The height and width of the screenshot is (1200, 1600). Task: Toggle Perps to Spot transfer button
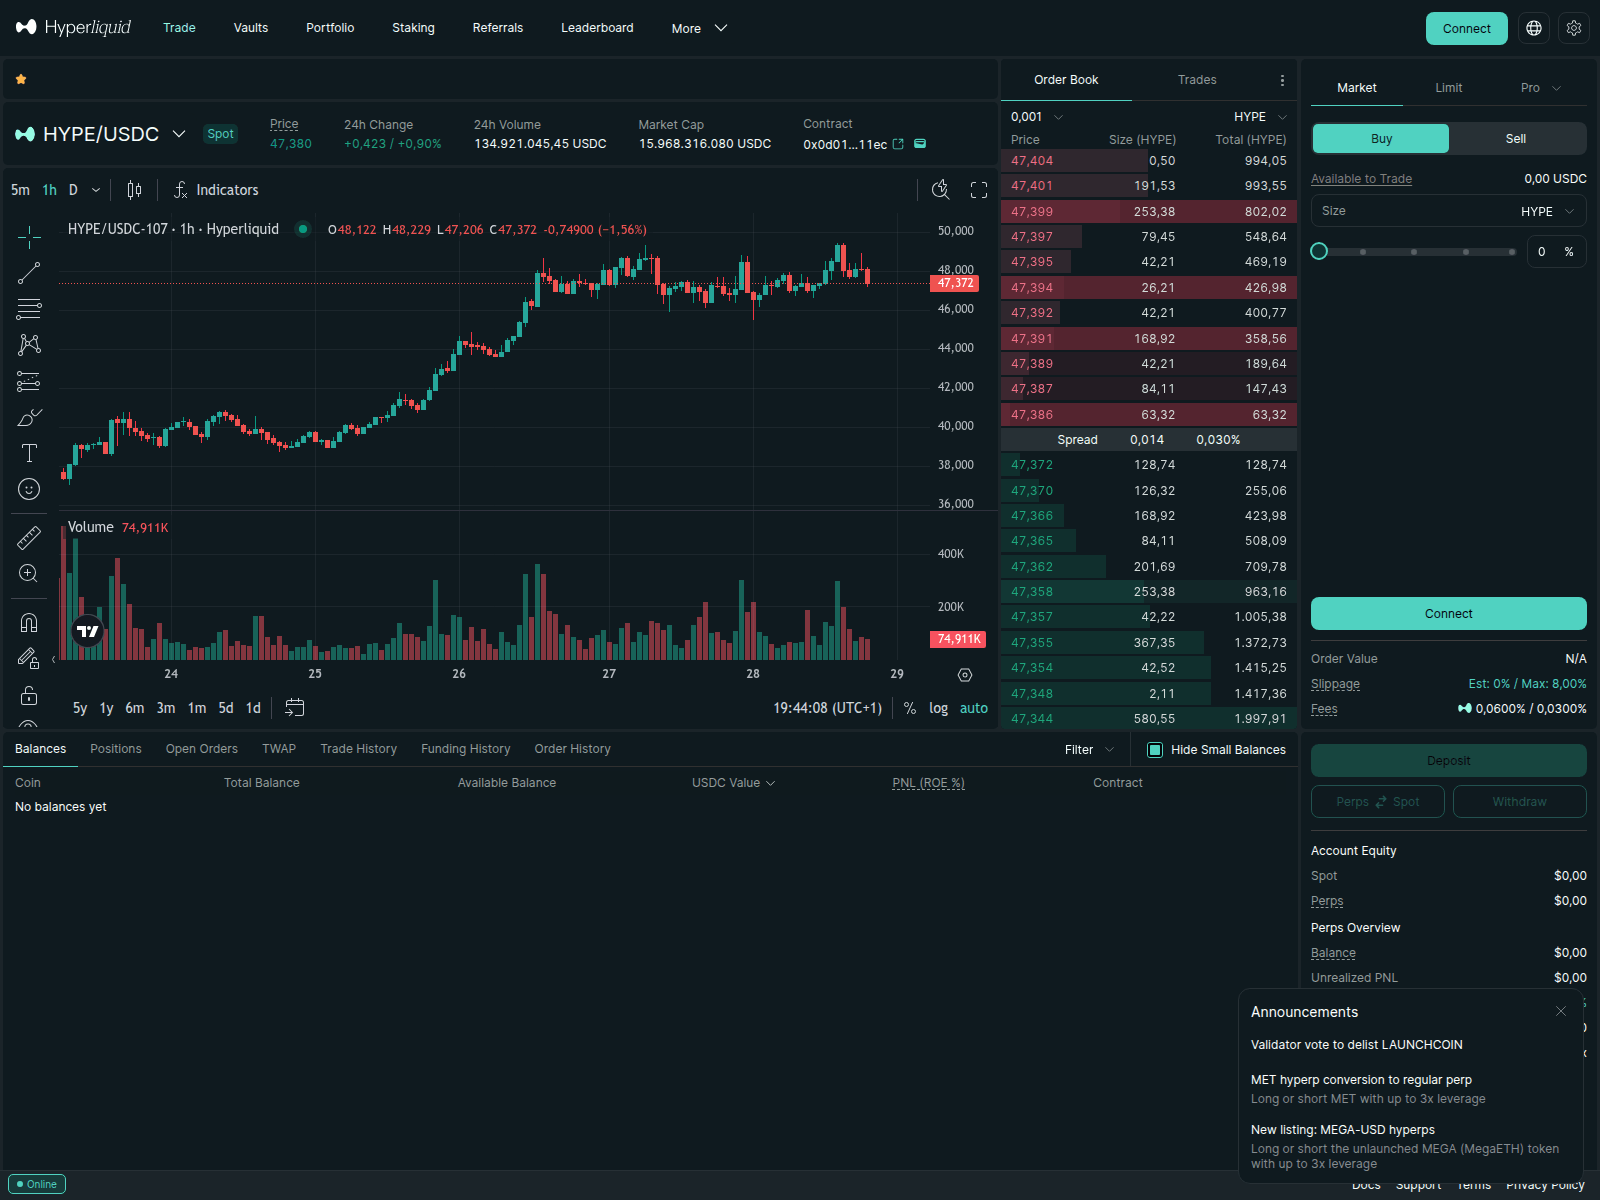[1378, 802]
